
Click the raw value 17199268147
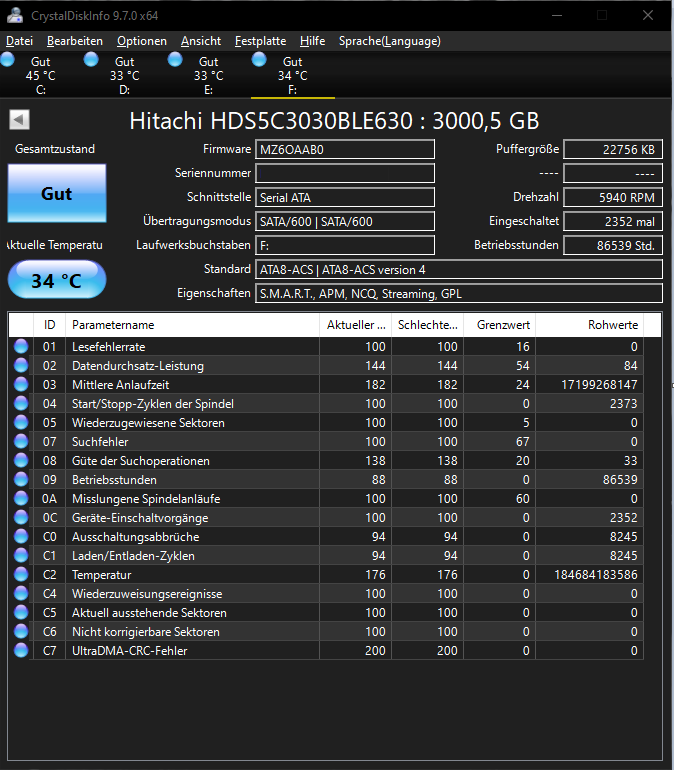pyautogui.click(x=599, y=385)
